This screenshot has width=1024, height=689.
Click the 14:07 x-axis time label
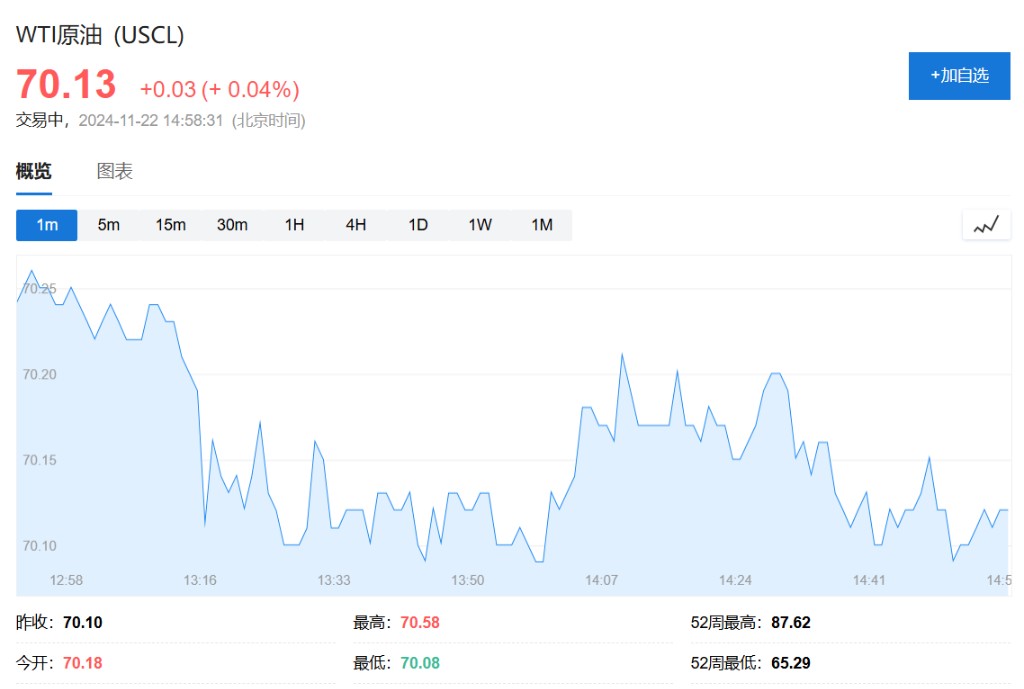click(601, 580)
